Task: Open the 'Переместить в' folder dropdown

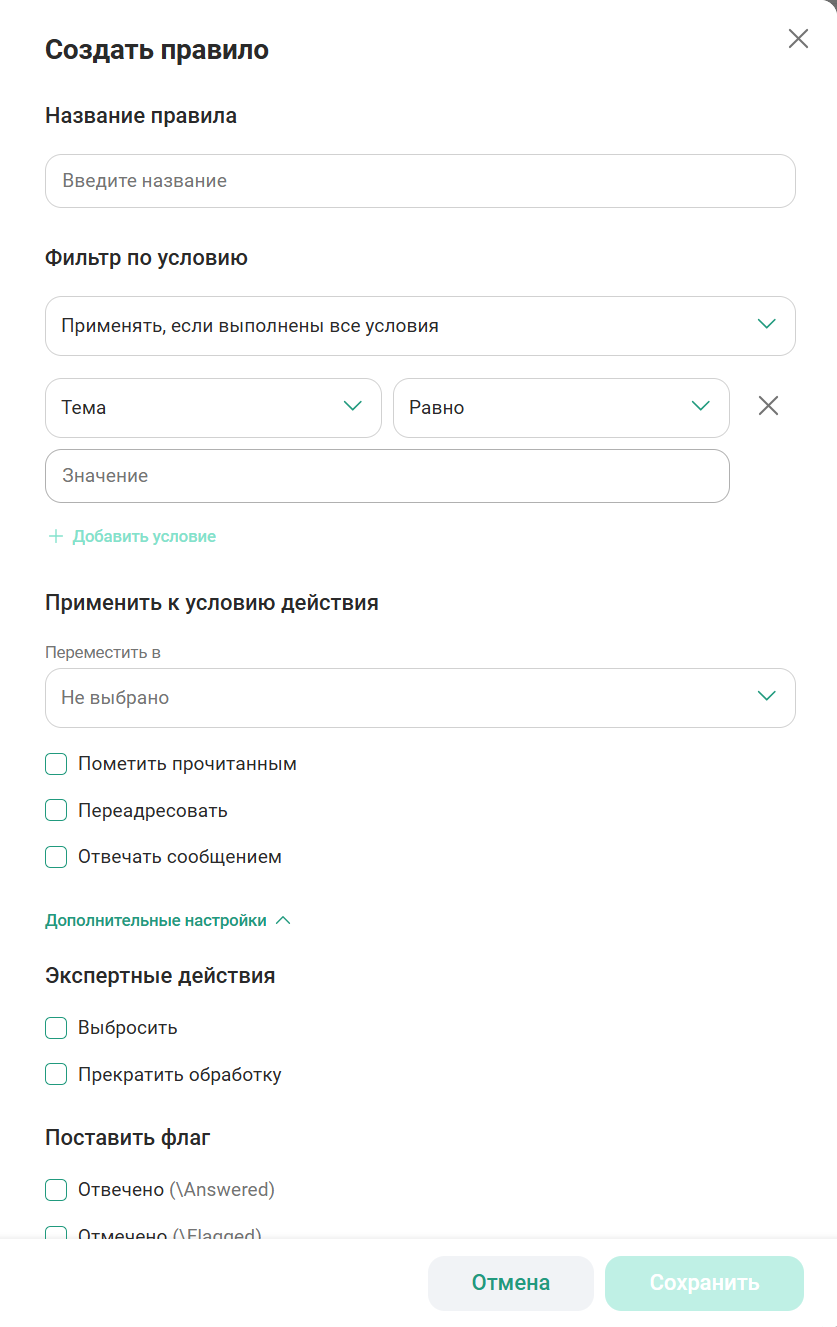Action: click(x=420, y=697)
